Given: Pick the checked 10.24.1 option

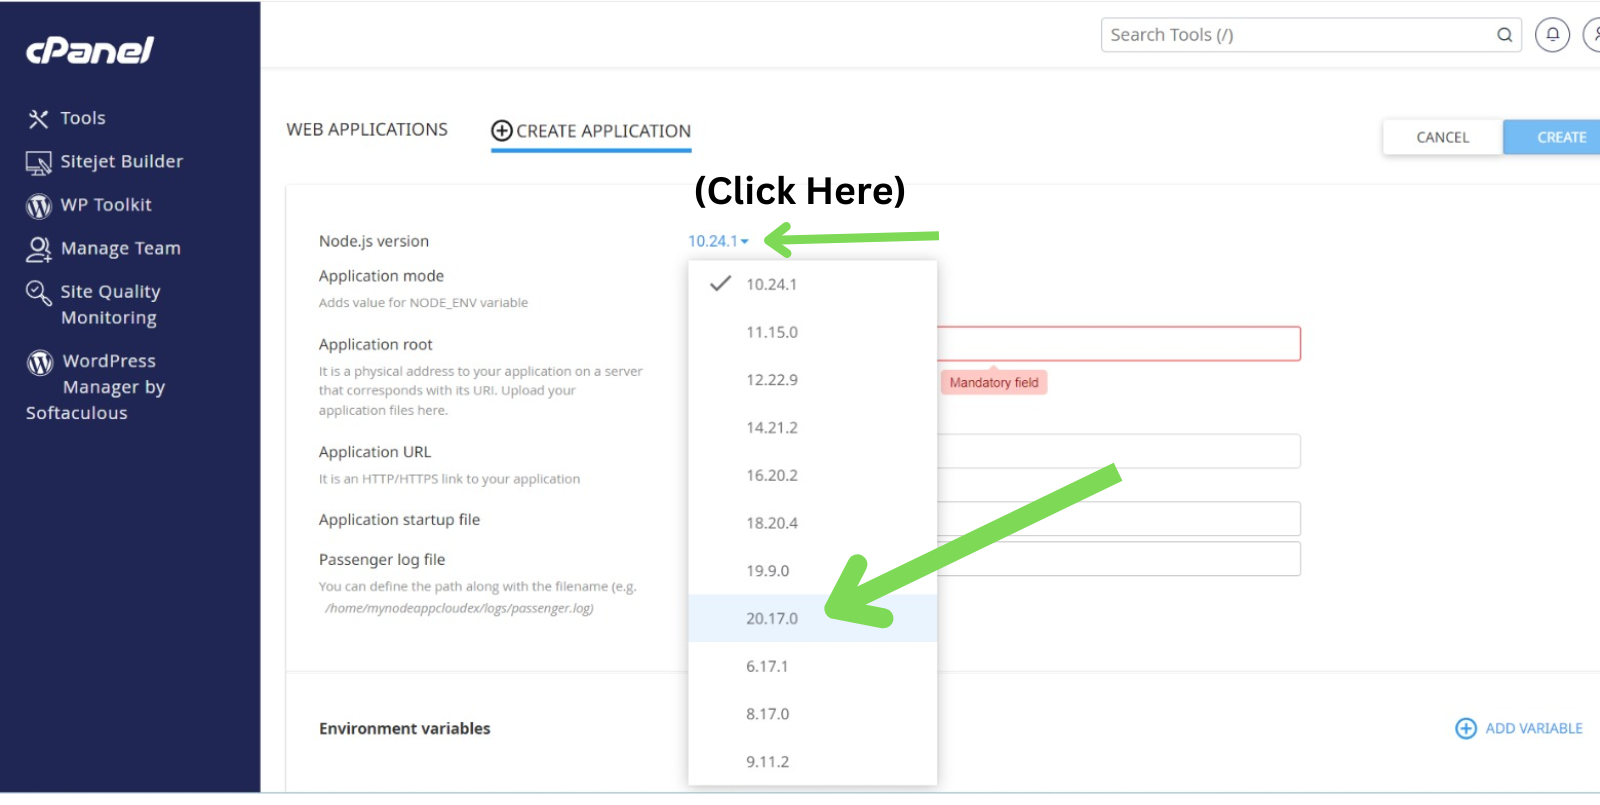Looking at the screenshot, I should pyautogui.click(x=772, y=284).
